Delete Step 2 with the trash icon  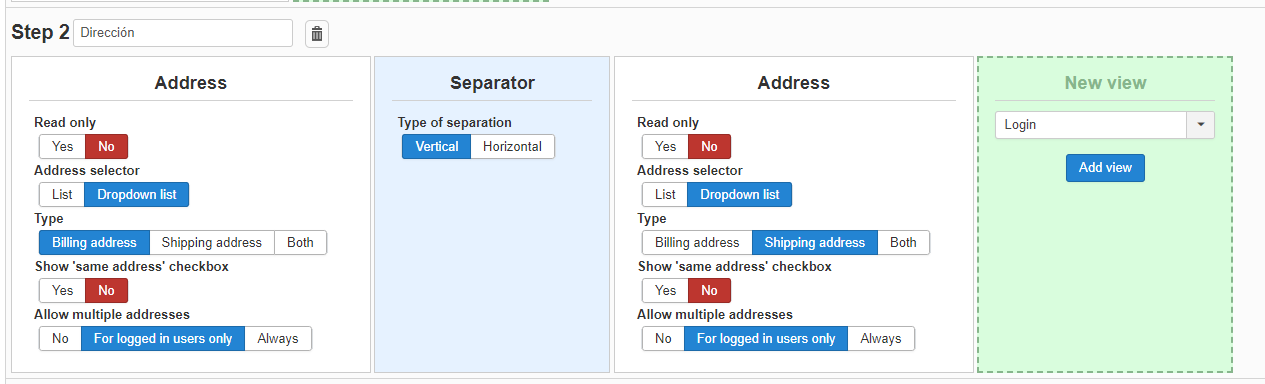pos(317,34)
